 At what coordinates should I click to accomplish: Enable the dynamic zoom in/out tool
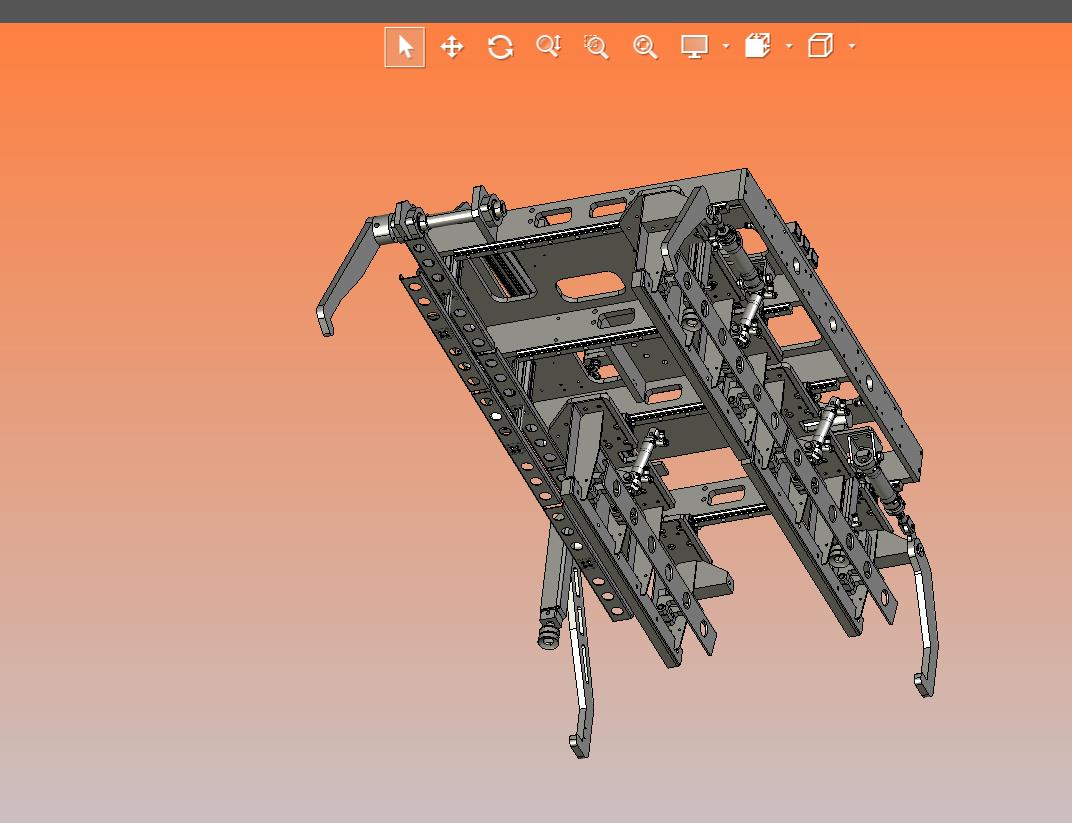(x=549, y=46)
